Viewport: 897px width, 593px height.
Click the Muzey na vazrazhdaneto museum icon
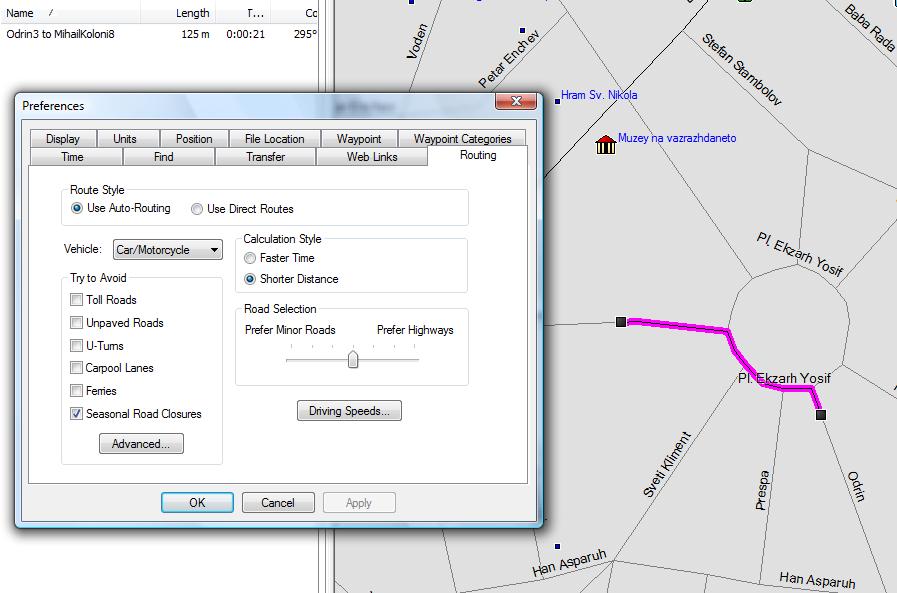pyautogui.click(x=605, y=145)
